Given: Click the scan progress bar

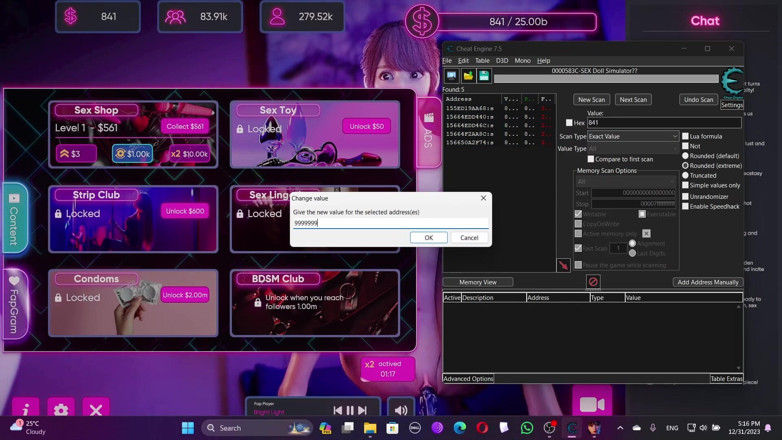Looking at the screenshot, I should coord(606,79).
